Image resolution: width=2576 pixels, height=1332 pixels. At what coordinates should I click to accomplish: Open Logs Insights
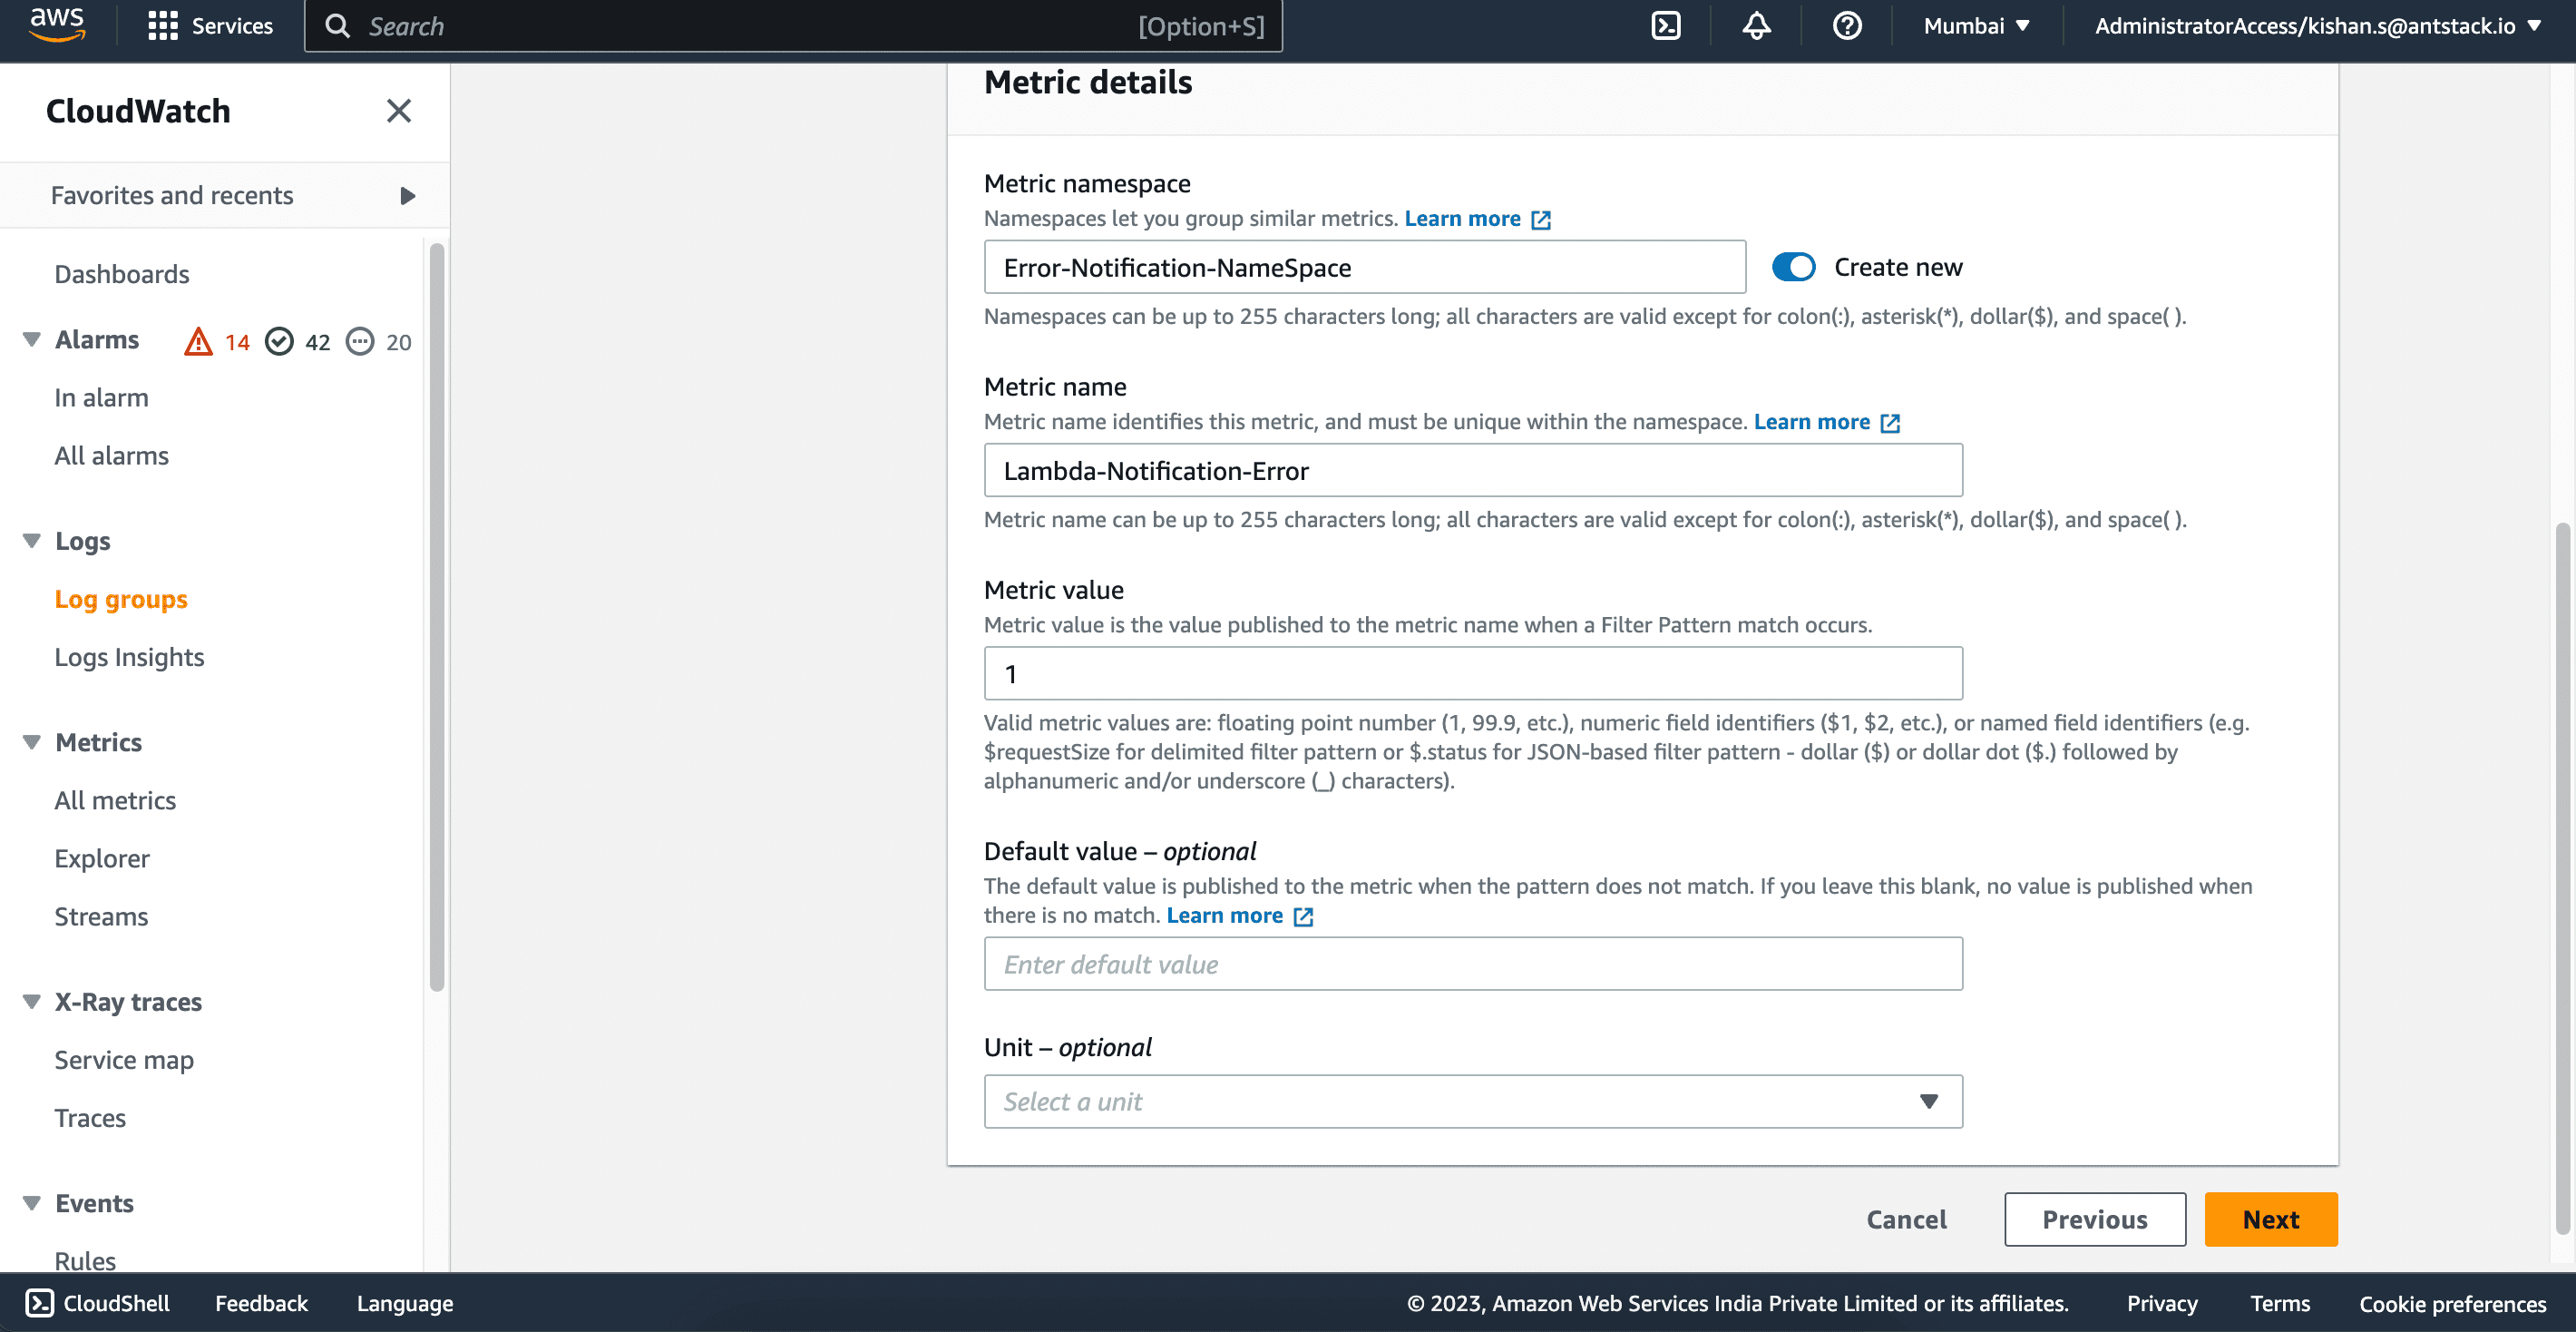(x=129, y=657)
